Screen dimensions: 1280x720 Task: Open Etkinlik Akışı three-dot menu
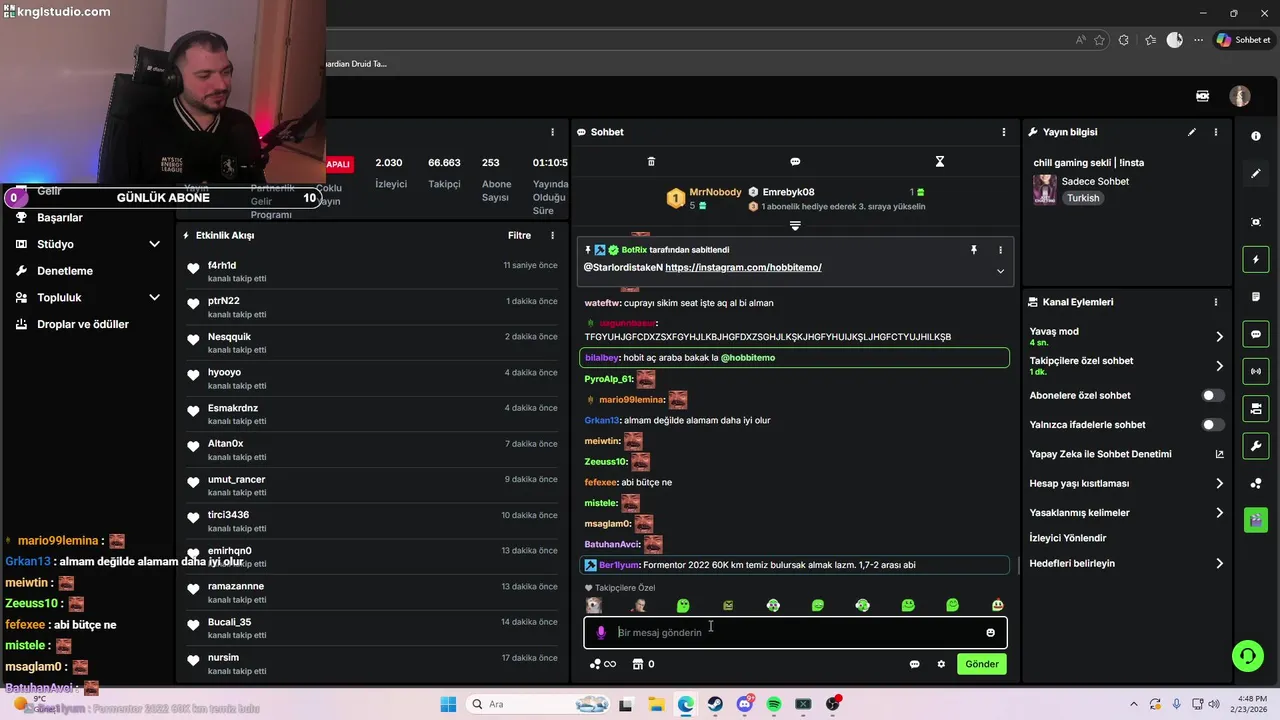coord(552,236)
